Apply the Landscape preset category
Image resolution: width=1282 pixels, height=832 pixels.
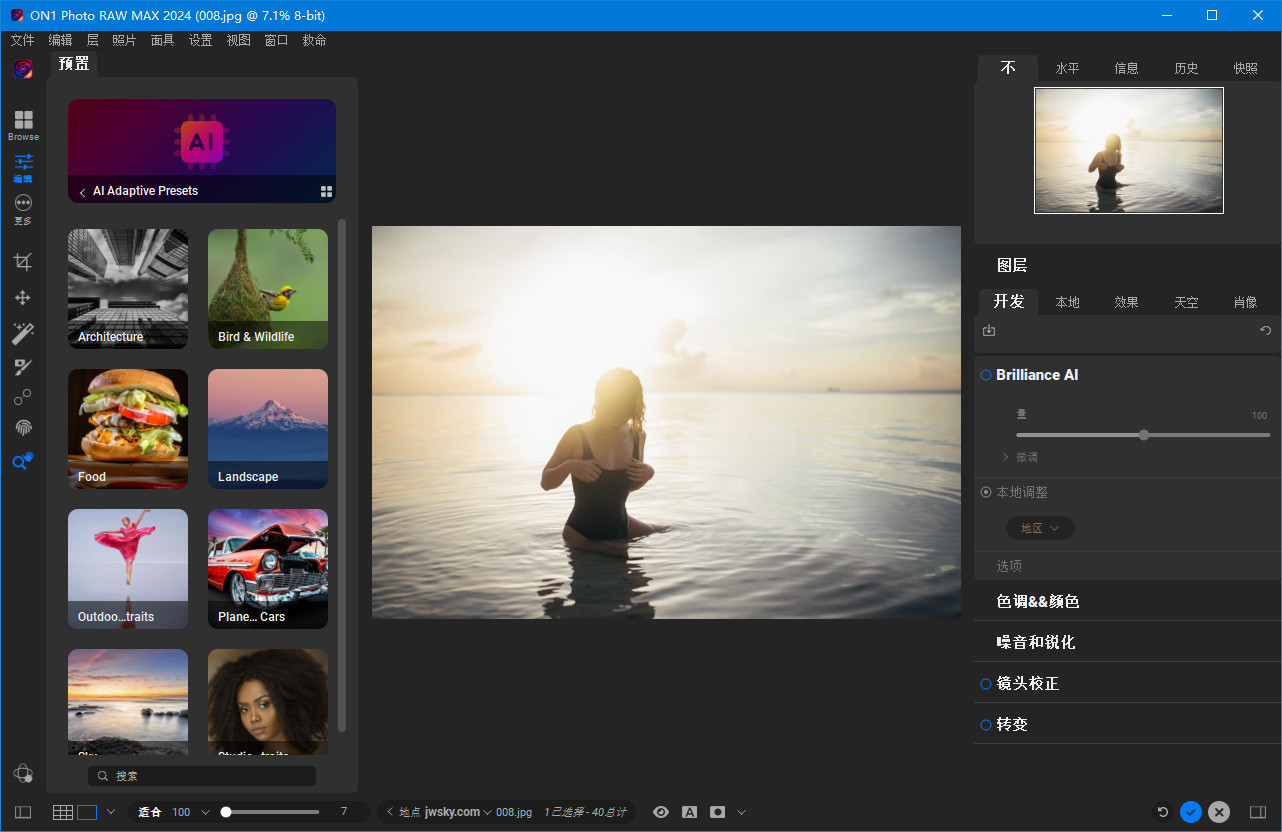tap(267, 429)
